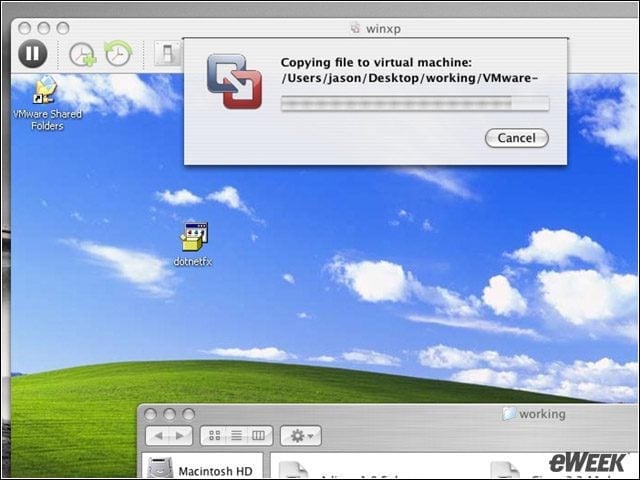Zoom the winxp window

tap(63, 28)
